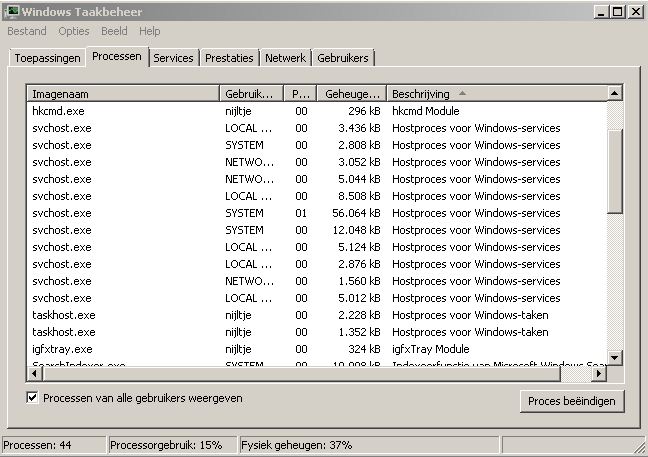Click the horizontal scrollbar thumb
Image resolution: width=648 pixels, height=457 pixels.
tap(301, 374)
